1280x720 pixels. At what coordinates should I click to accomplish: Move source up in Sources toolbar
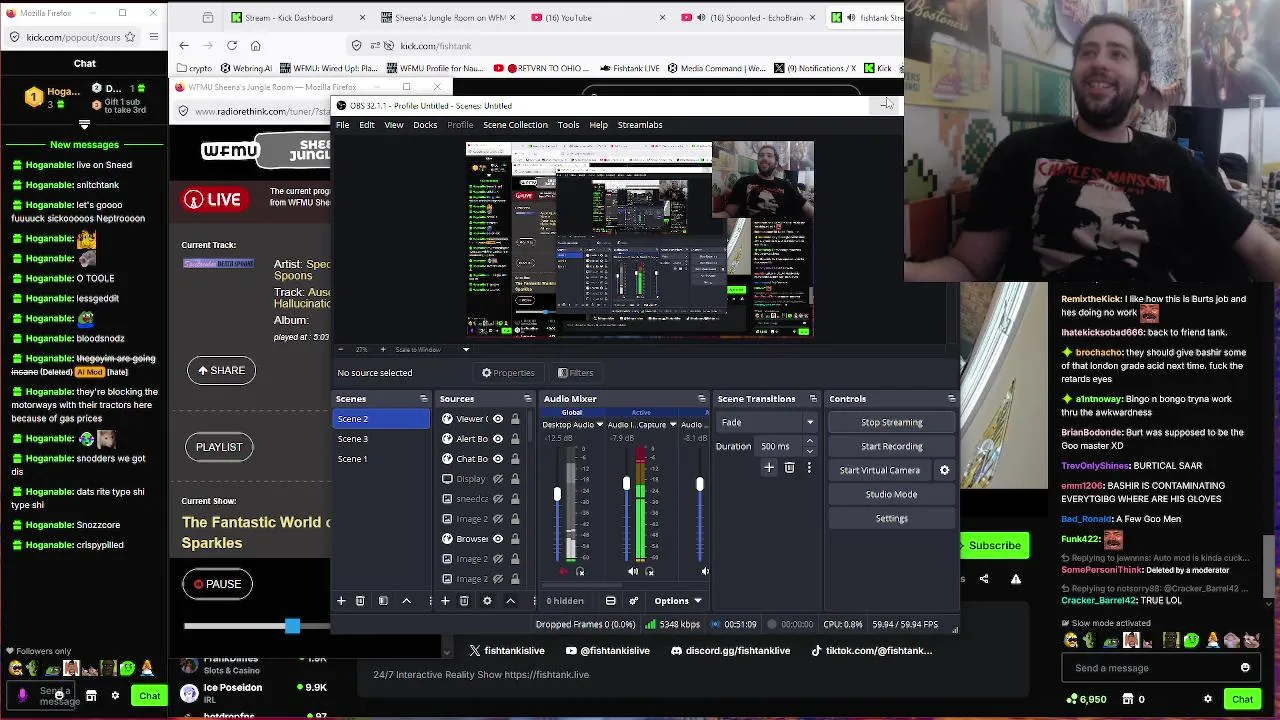point(510,601)
